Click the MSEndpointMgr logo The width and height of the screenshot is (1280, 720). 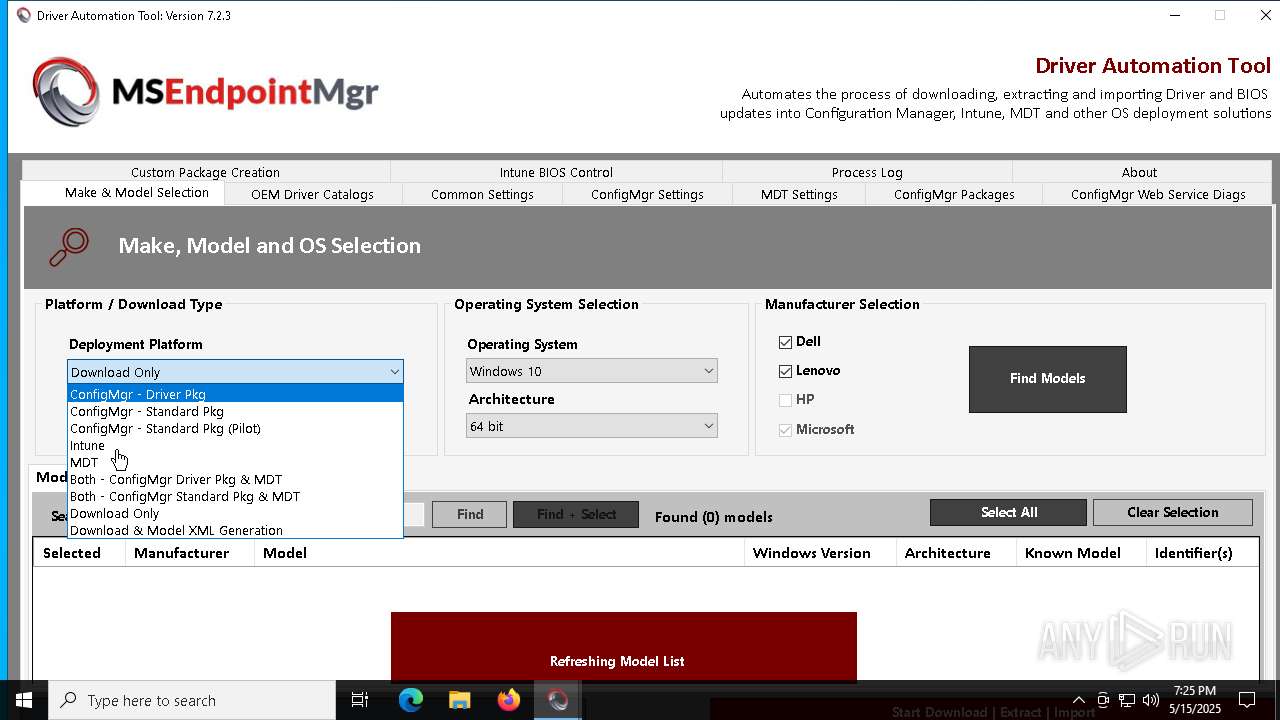(205, 92)
